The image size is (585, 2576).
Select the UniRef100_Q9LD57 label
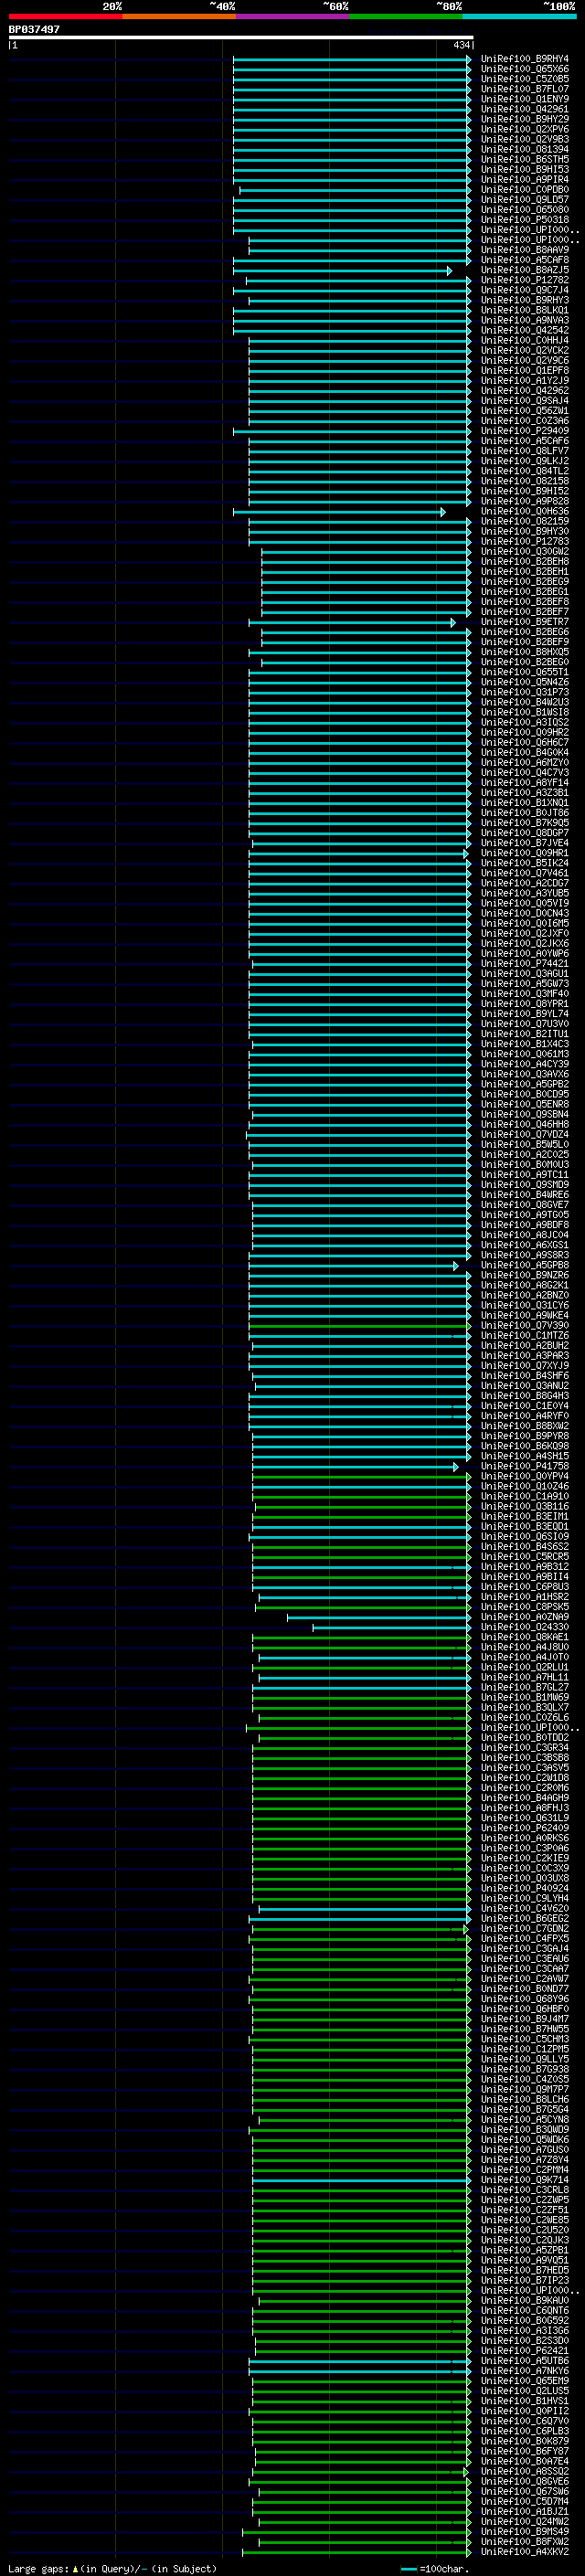click(x=525, y=199)
